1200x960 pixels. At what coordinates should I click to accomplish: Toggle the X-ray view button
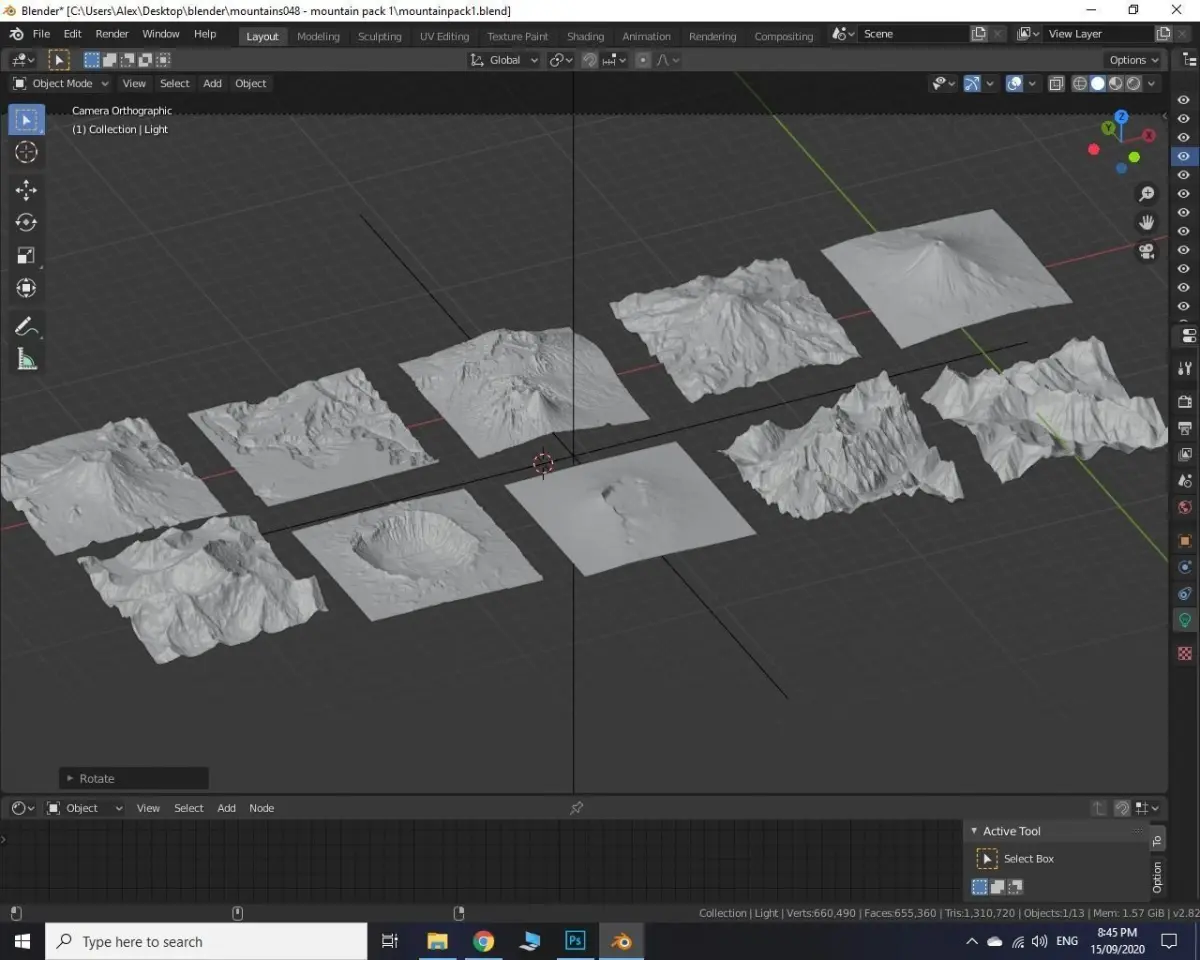[1056, 84]
